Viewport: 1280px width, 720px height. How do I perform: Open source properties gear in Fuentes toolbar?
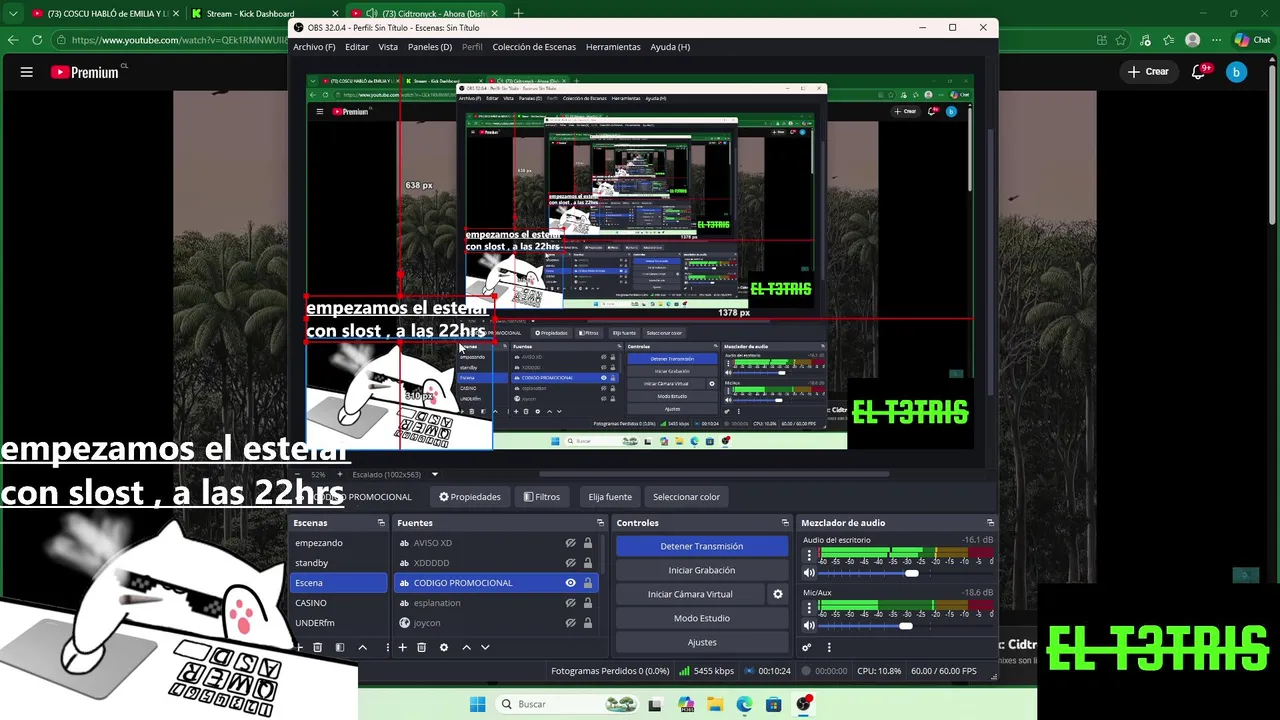(444, 647)
